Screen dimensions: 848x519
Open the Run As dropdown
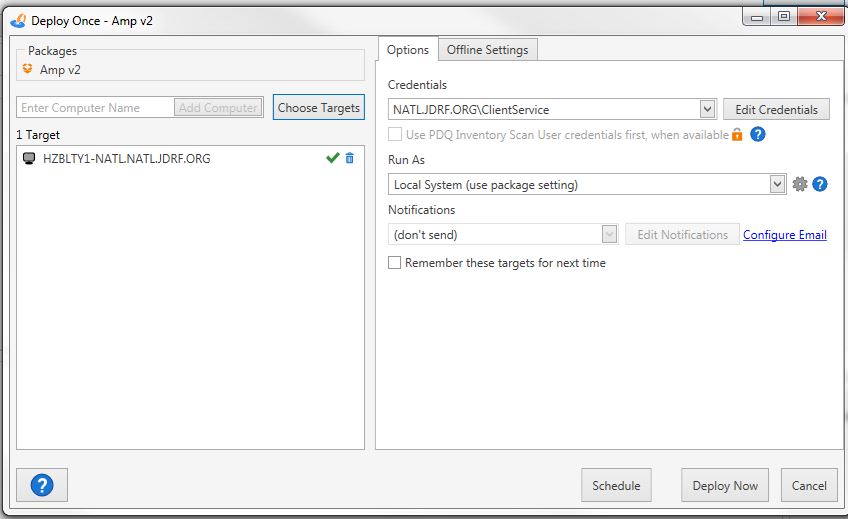click(x=777, y=184)
